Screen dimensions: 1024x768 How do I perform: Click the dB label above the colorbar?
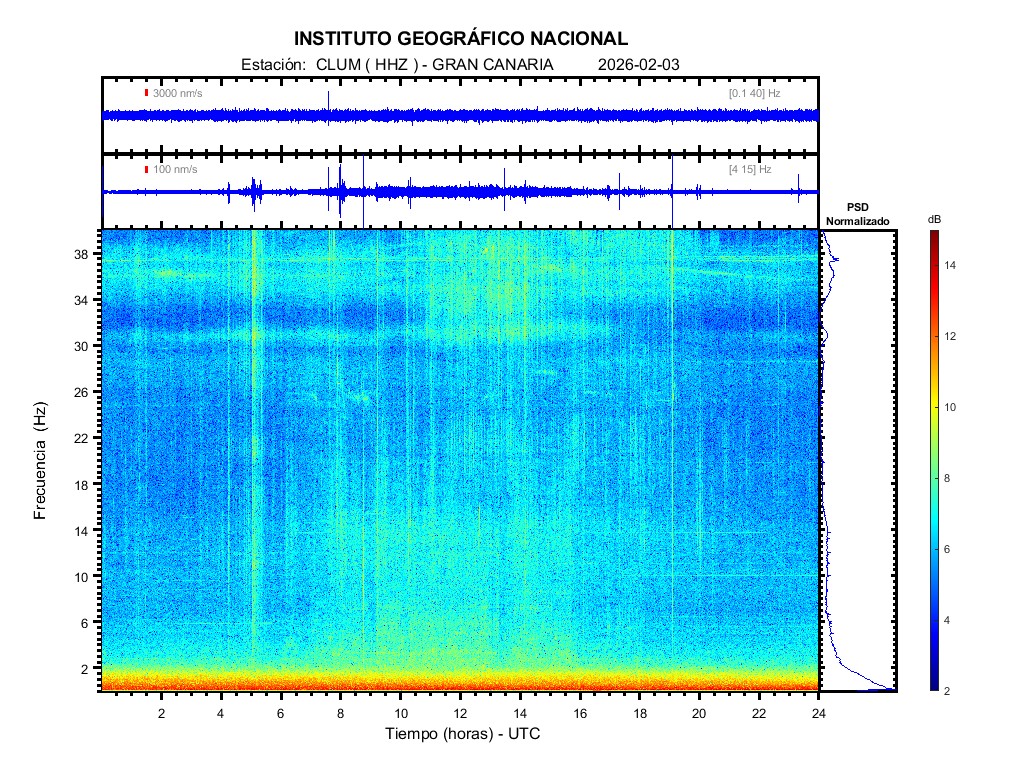pos(934,218)
